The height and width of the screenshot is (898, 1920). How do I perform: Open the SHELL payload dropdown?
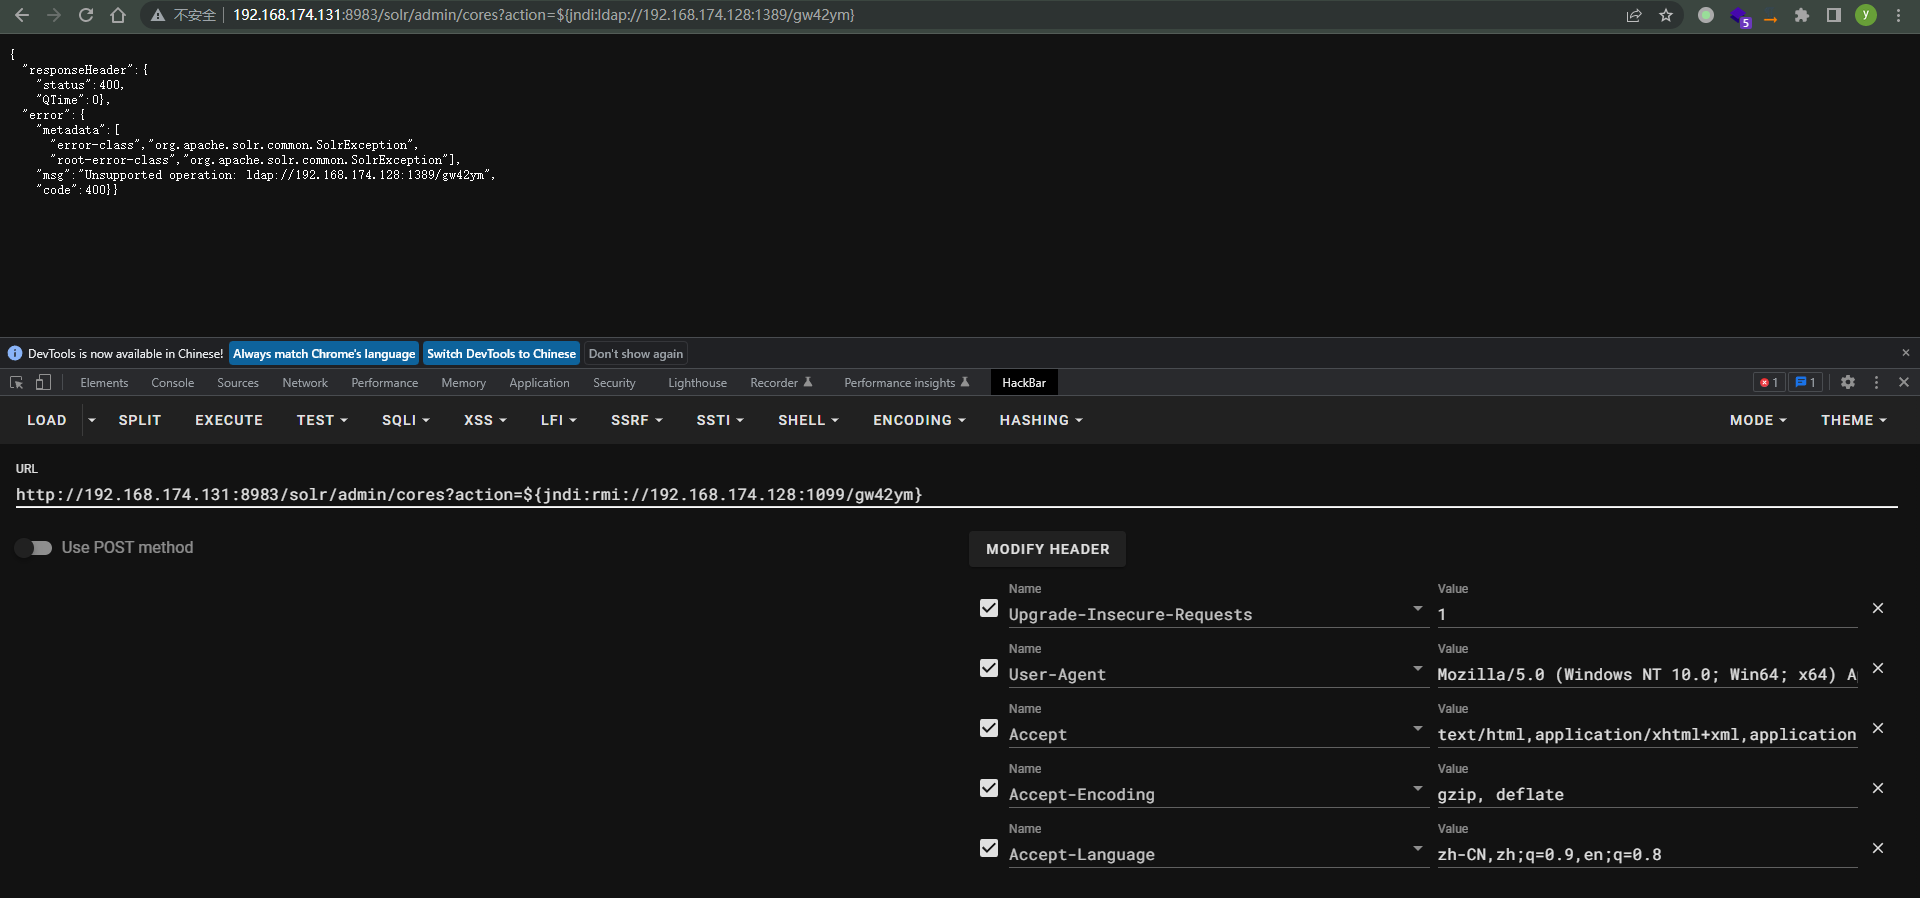click(808, 420)
